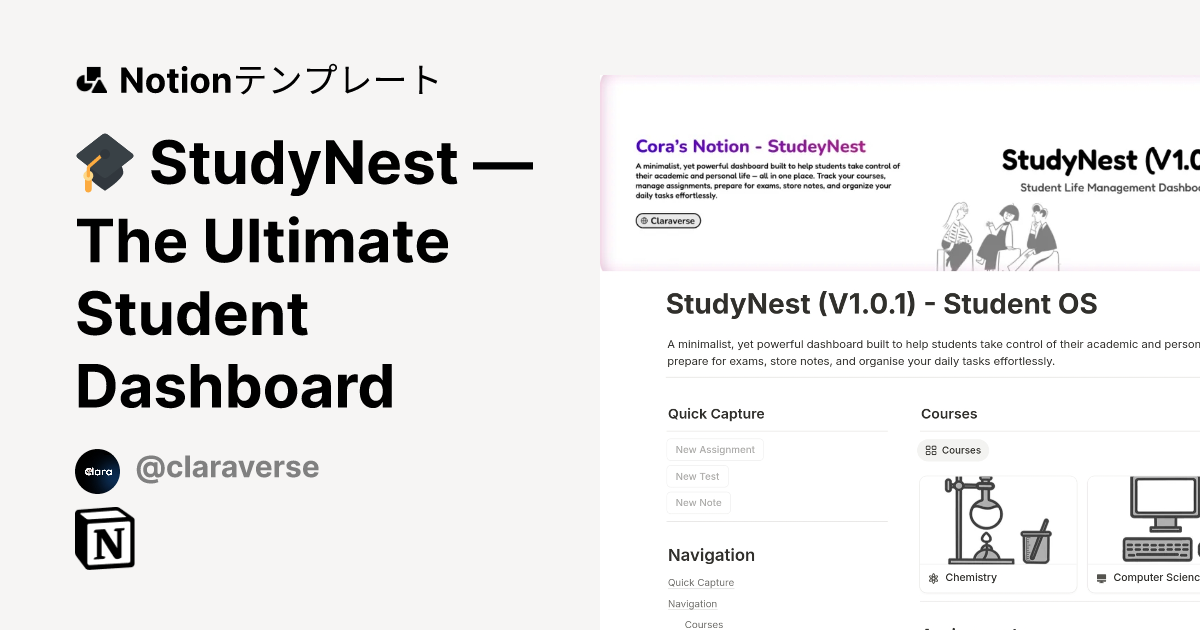Click the black Notion N logo below the avatar
Image resolution: width=1200 pixels, height=630 pixels.
click(105, 538)
